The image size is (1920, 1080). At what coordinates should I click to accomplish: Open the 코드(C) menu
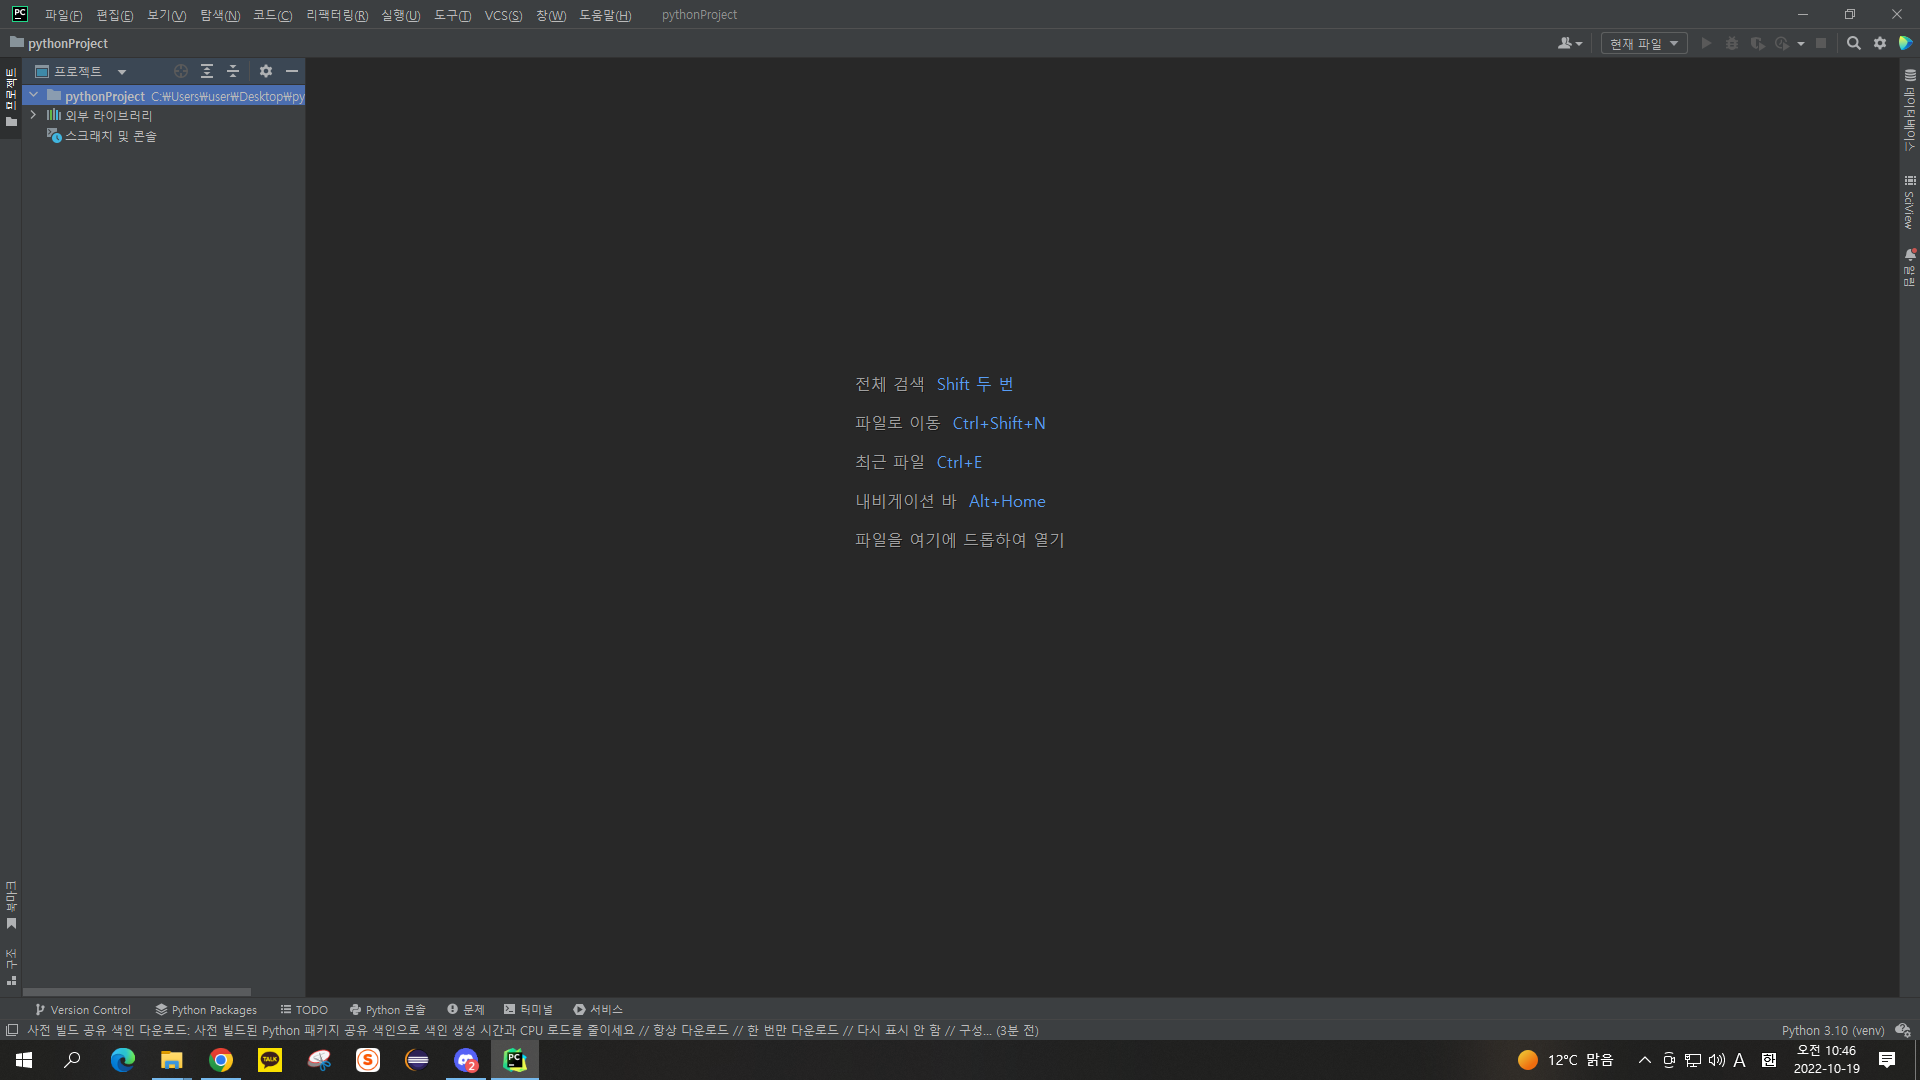pyautogui.click(x=272, y=15)
